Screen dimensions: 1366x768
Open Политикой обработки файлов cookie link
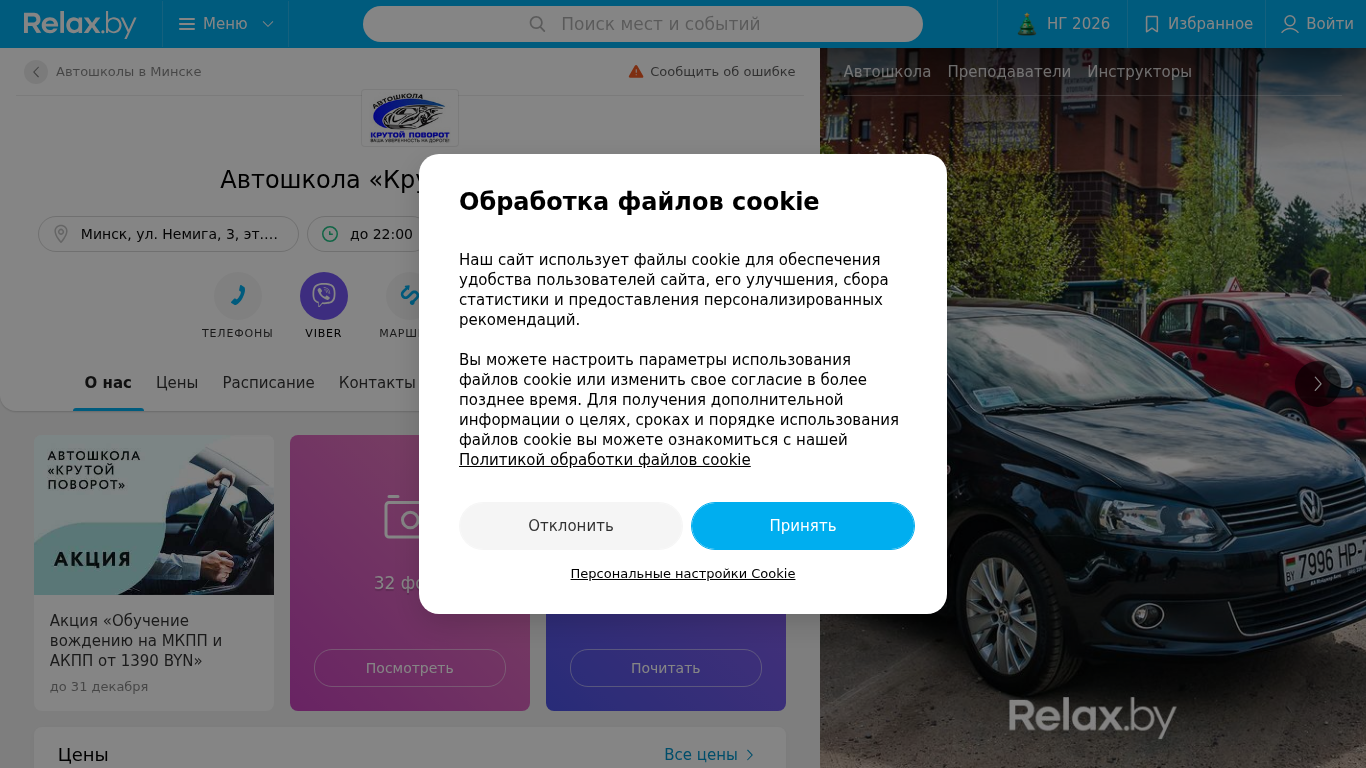(605, 460)
